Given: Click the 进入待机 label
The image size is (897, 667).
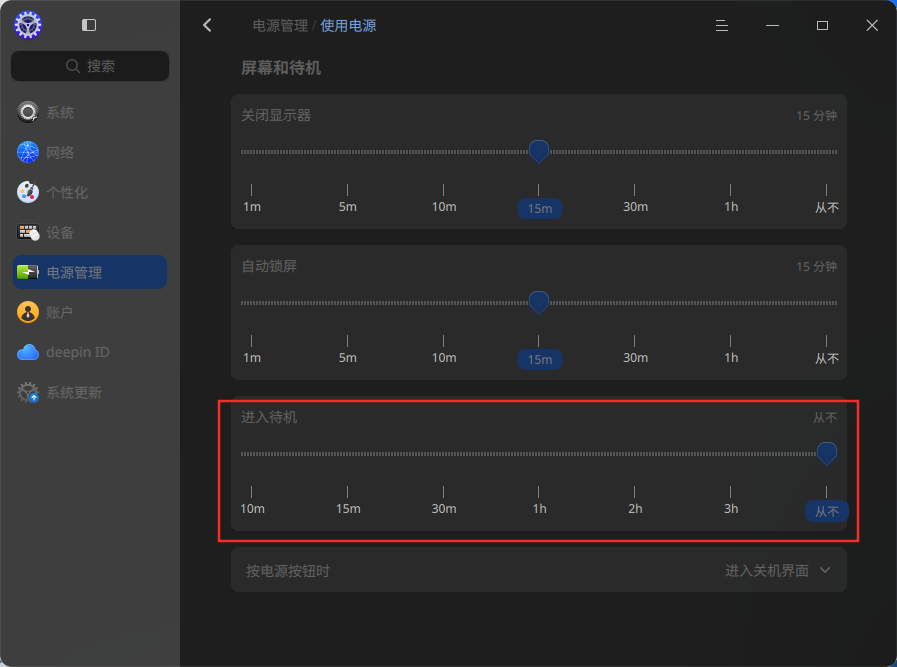Looking at the screenshot, I should click(x=269, y=417).
